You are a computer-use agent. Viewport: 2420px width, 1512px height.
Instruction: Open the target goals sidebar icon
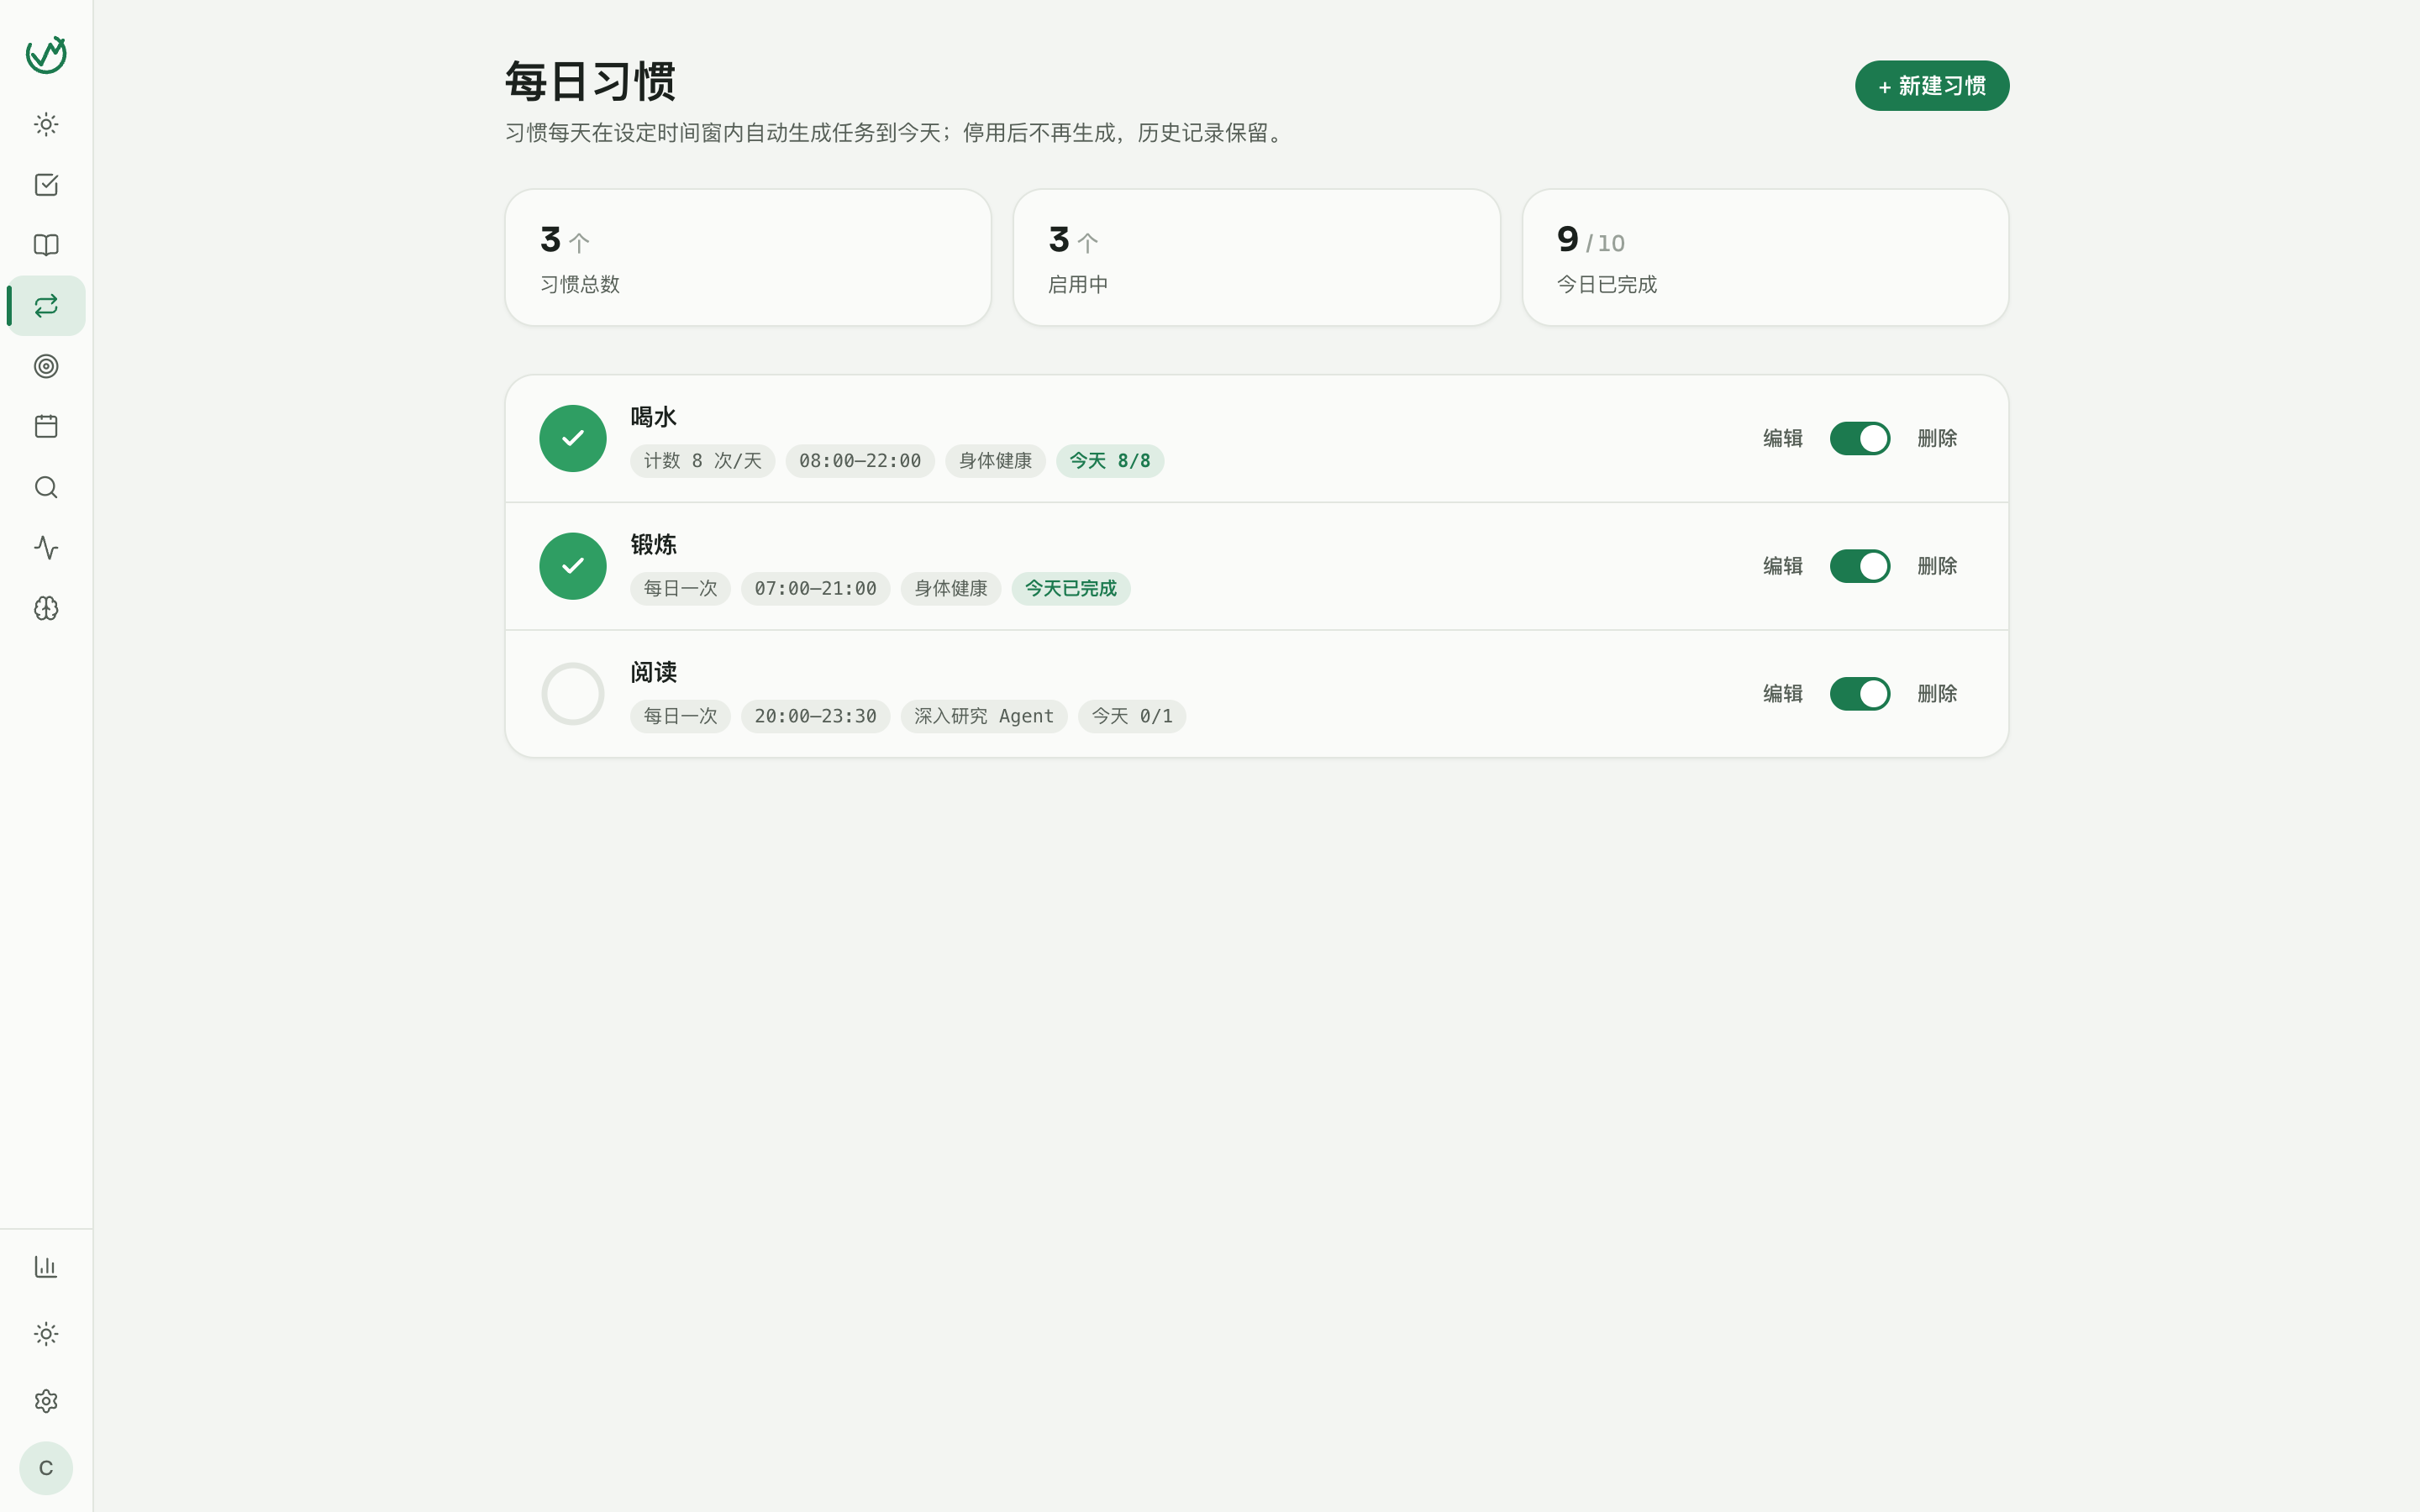(x=46, y=366)
